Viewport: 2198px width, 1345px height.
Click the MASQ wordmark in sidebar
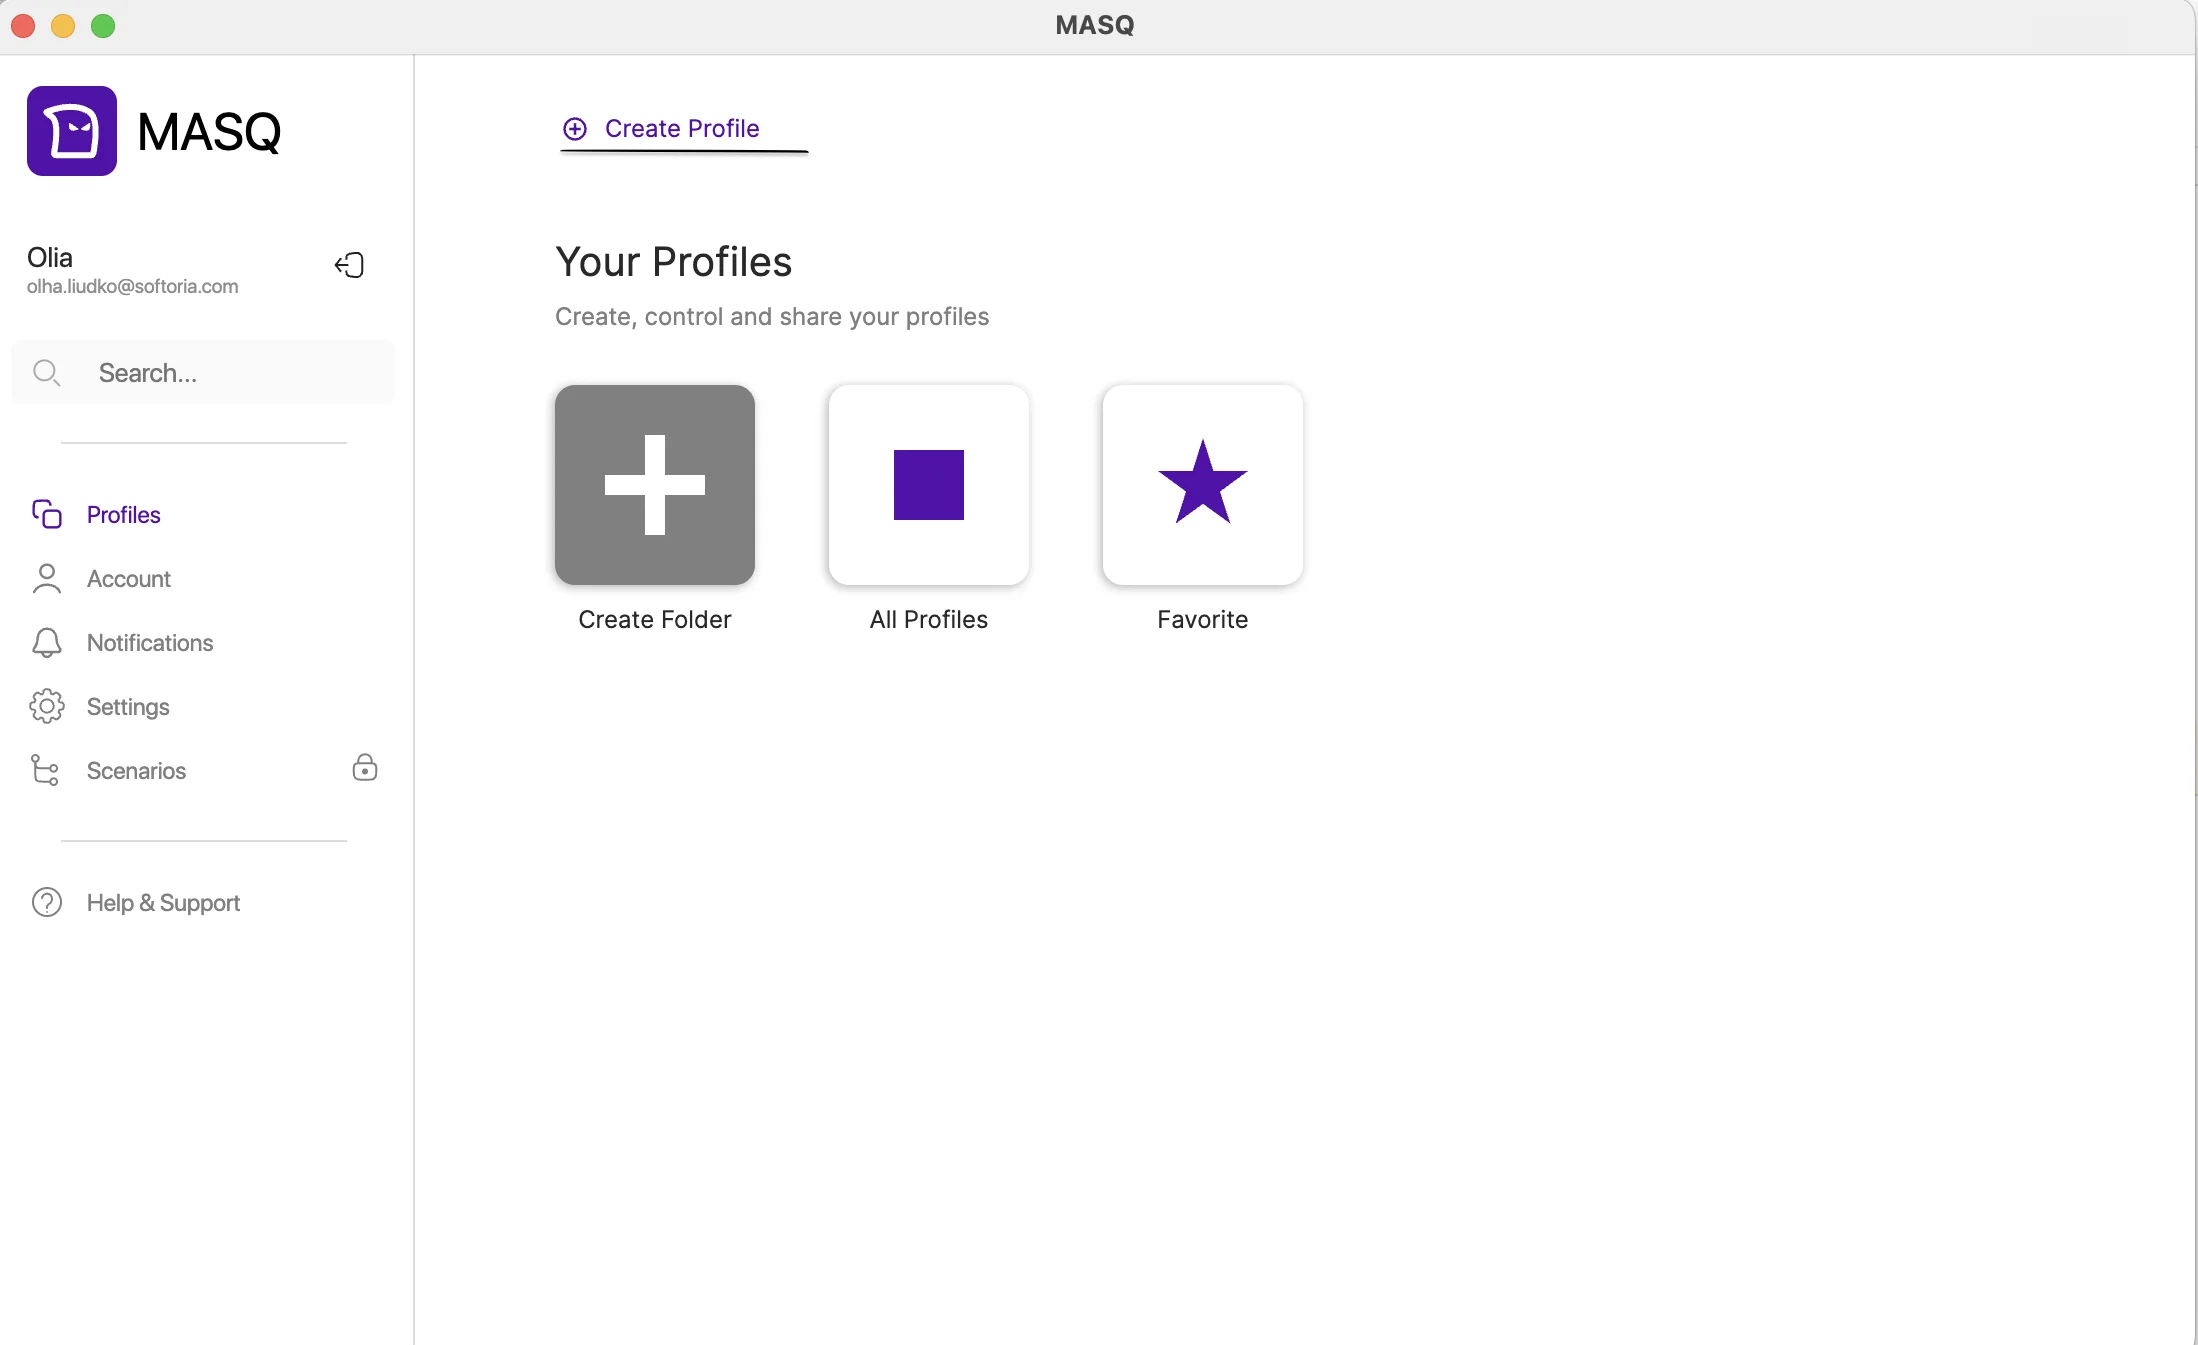[x=209, y=132]
